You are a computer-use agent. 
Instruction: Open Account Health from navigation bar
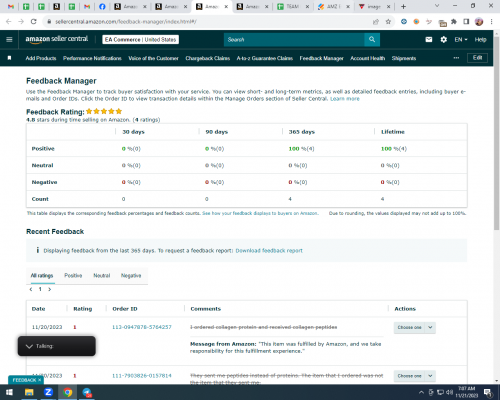coord(367,58)
